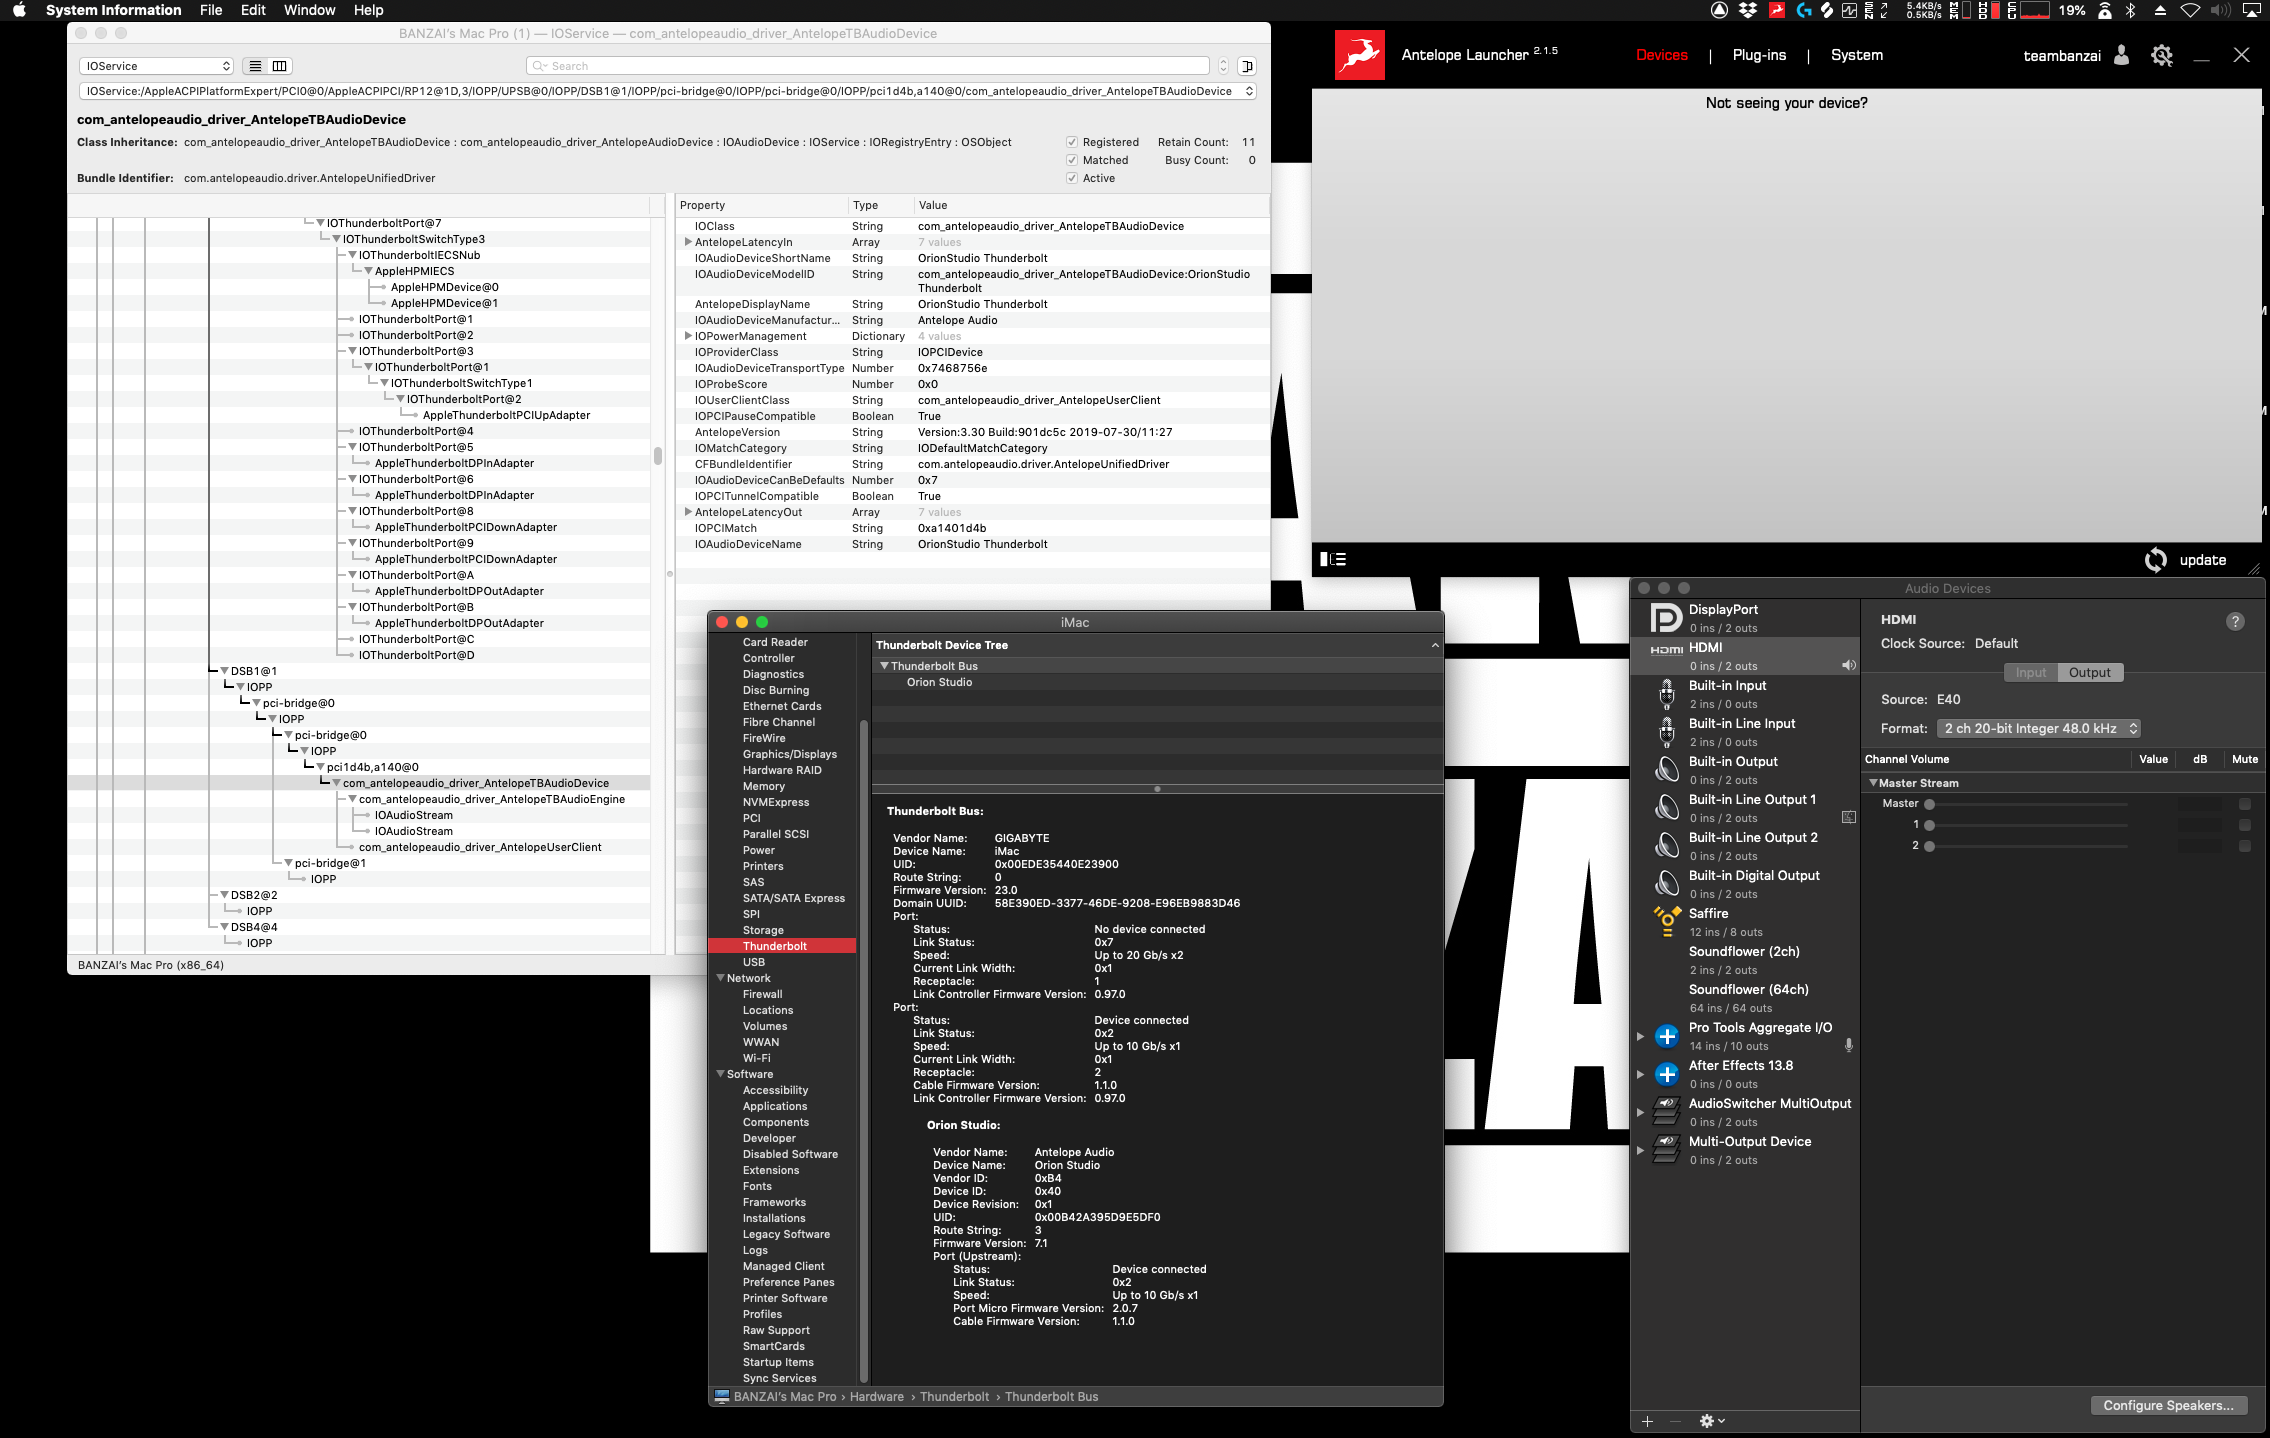The height and width of the screenshot is (1438, 2270).
Task: Expand the Multi-Output Device triangle
Action: (1640, 1150)
